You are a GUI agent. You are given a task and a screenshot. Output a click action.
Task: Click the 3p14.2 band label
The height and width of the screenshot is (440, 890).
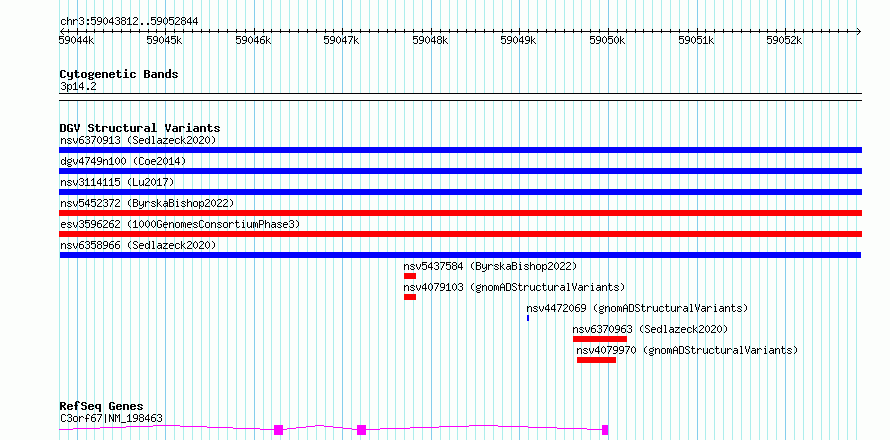click(78, 86)
